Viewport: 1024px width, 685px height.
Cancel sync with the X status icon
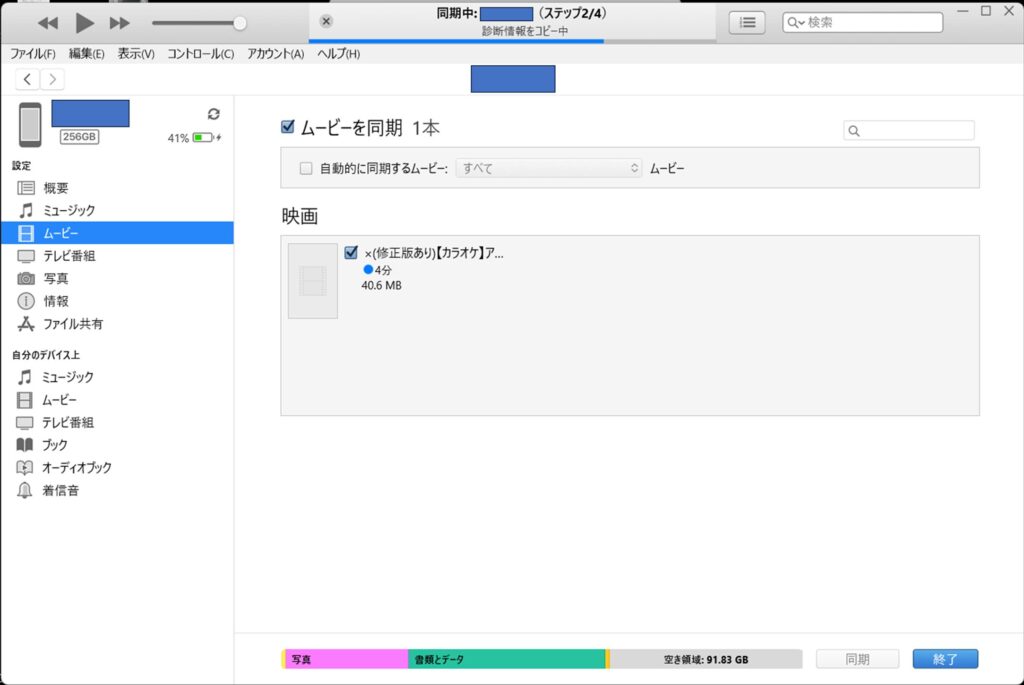326,22
